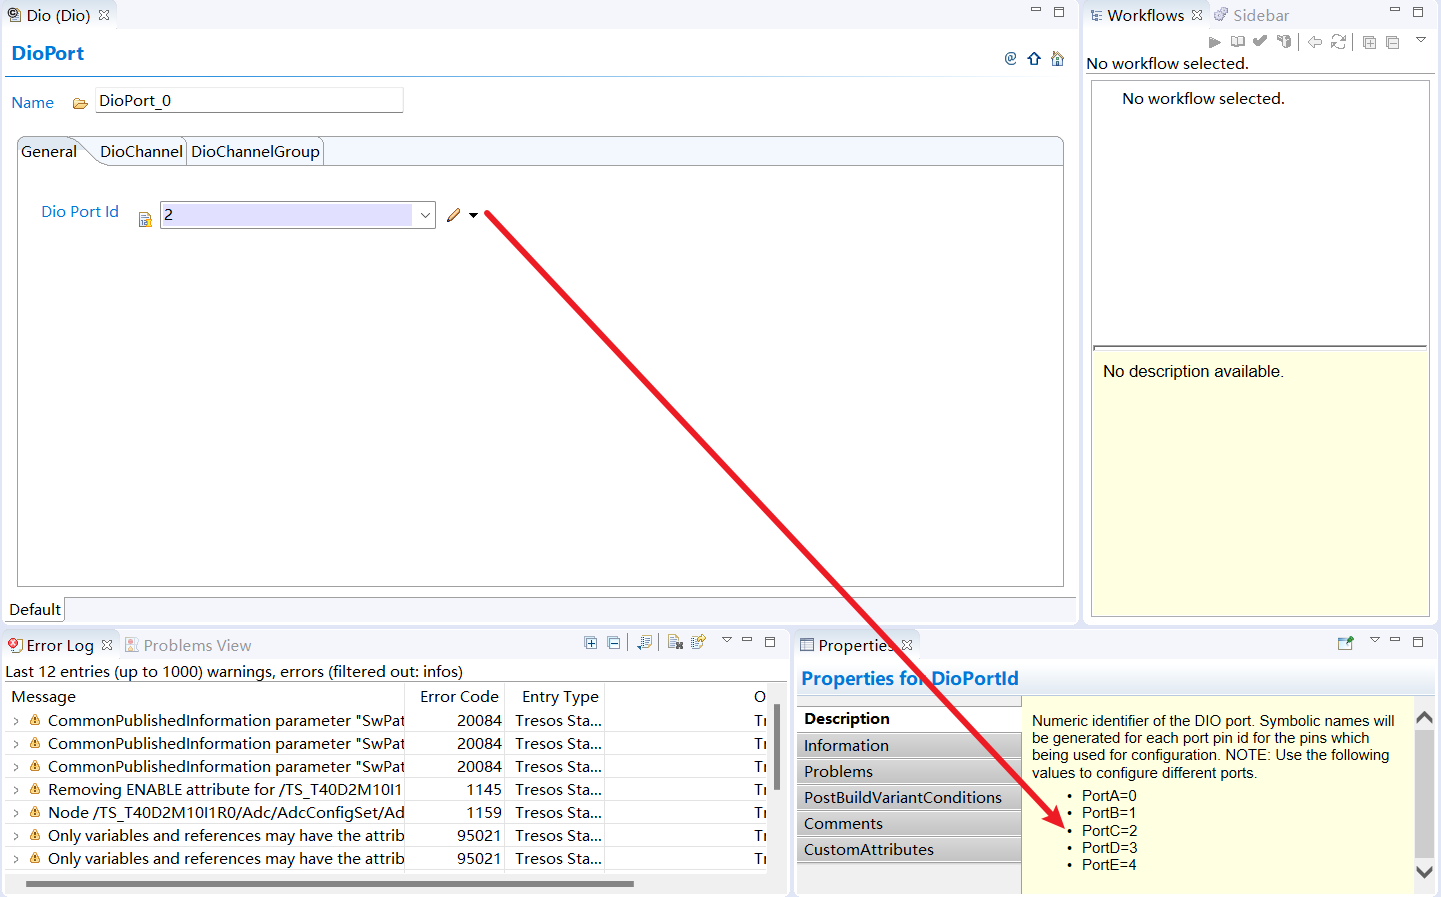Click the Dio Port Id label link
Image resolution: width=1441 pixels, height=897 pixels.
tap(80, 212)
